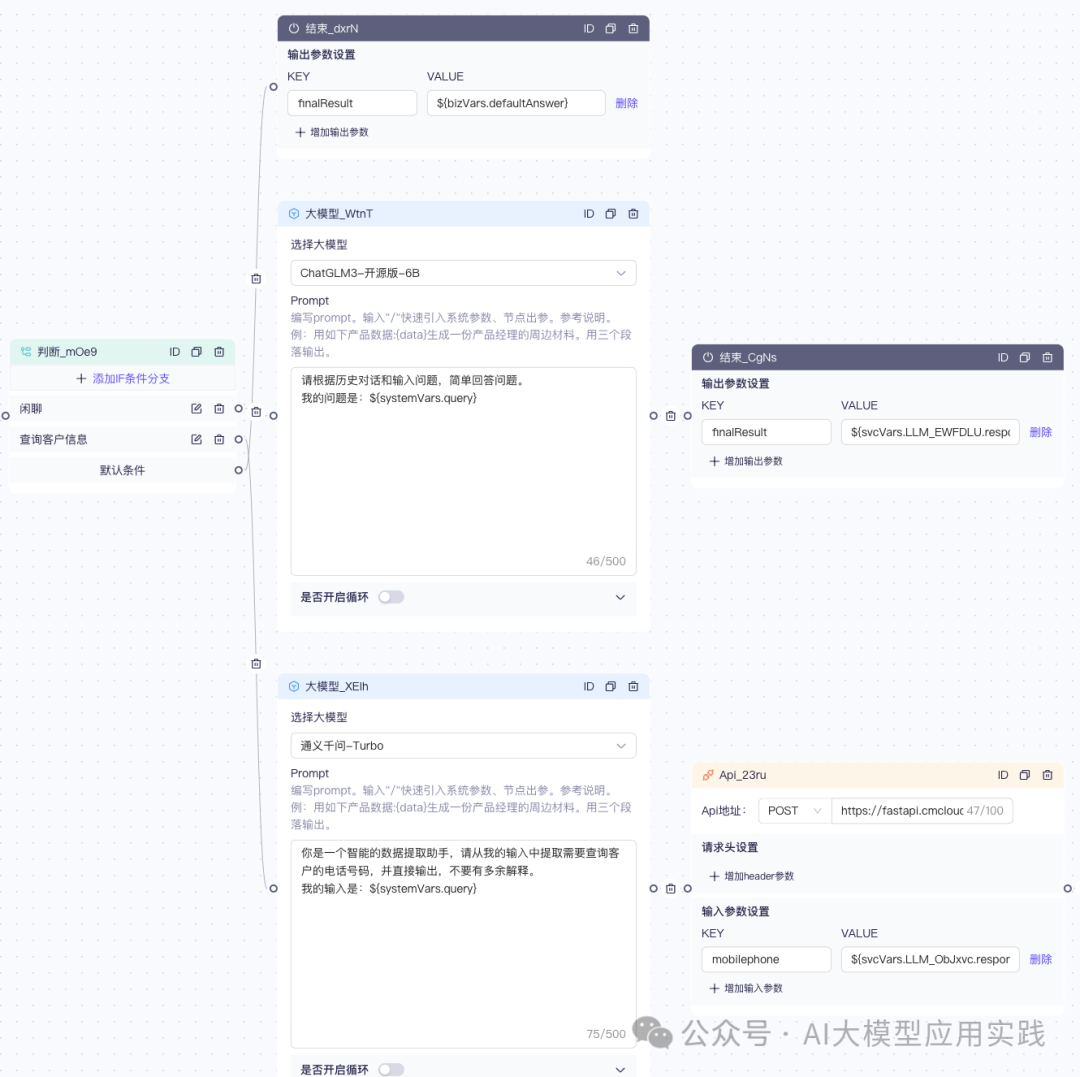The height and width of the screenshot is (1077, 1080).
Task: Click the 大模型_WtnT prompt text area
Action: (x=463, y=471)
